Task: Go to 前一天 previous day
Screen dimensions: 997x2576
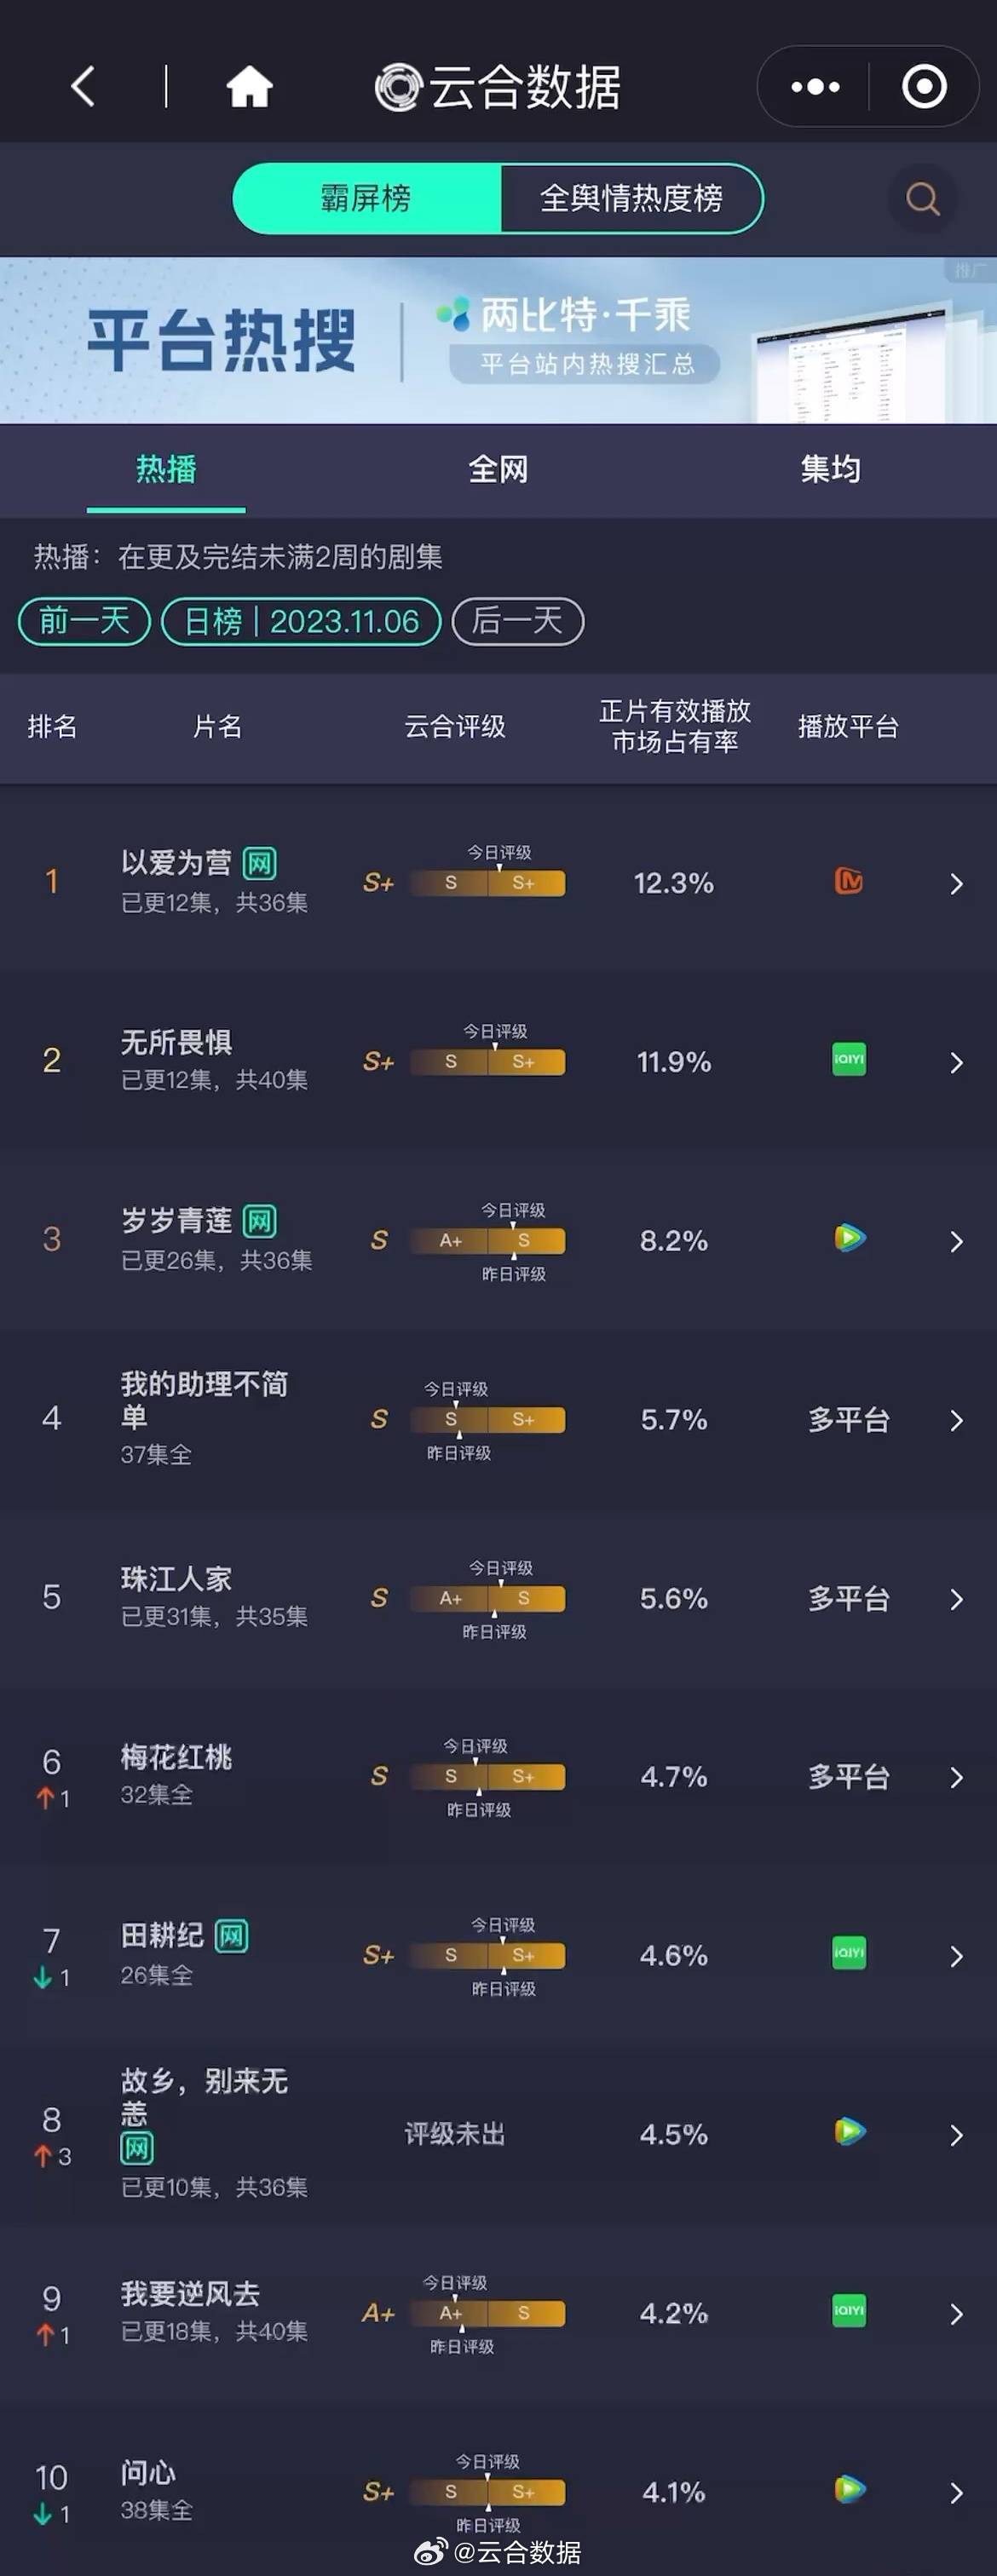Action: coord(84,621)
